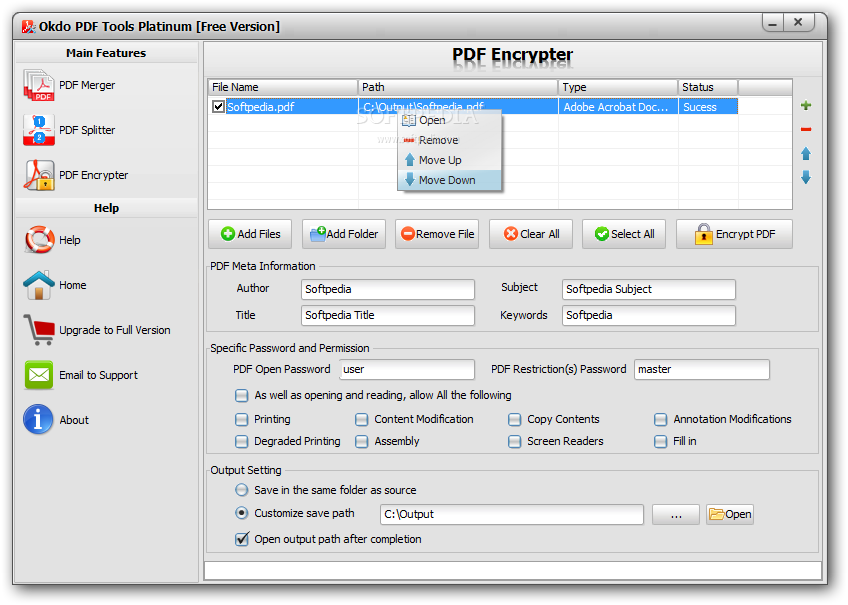The image size is (848, 605).
Task: Click the 'Email to Support' label
Action: 98,375
